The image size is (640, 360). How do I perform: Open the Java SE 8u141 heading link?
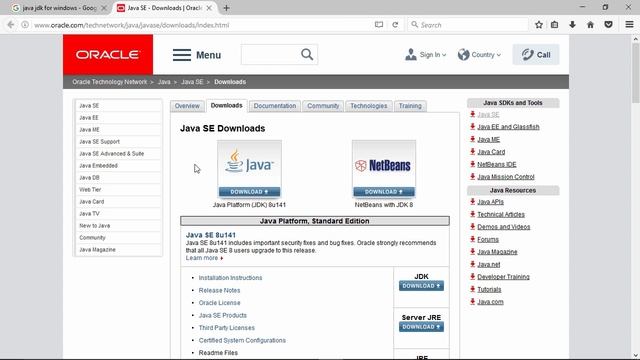[211, 235]
